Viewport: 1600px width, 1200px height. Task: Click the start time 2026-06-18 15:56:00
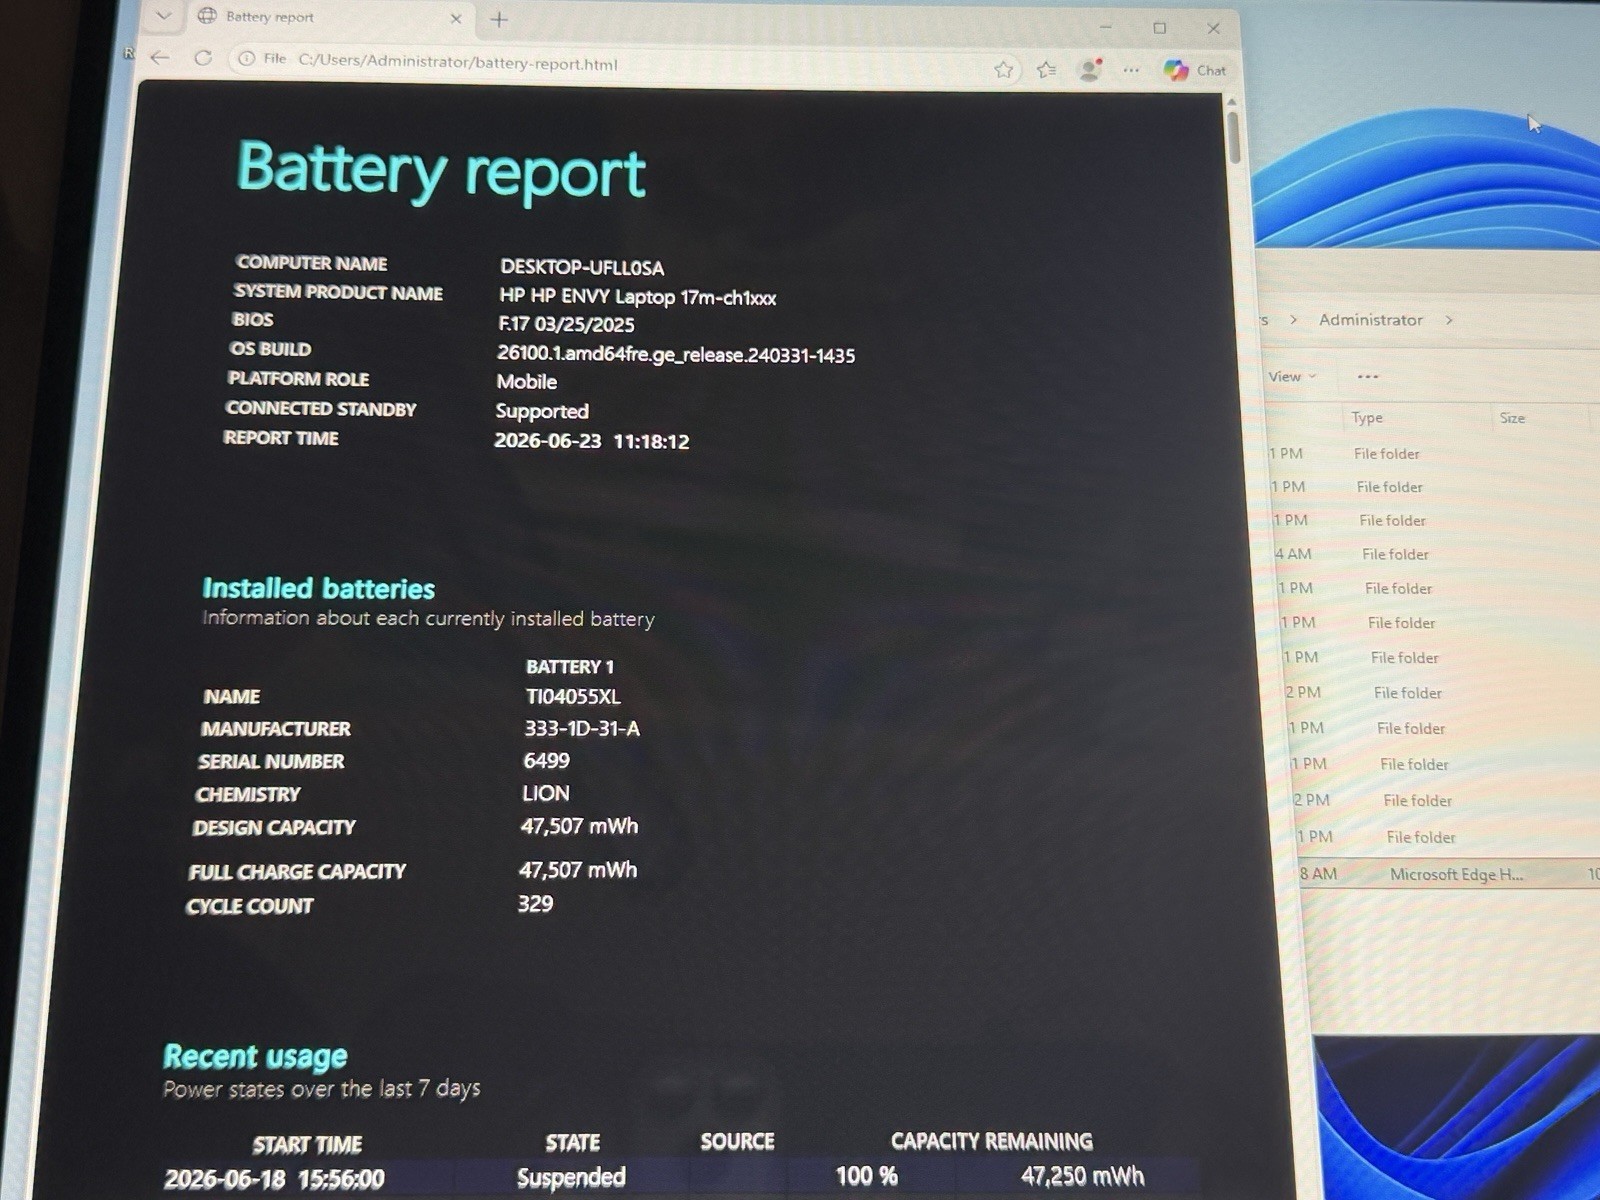(274, 1180)
